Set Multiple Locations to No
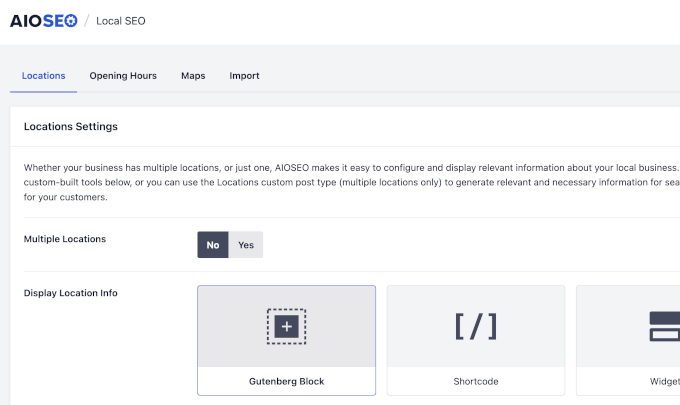This screenshot has width=680, height=405. tap(213, 245)
